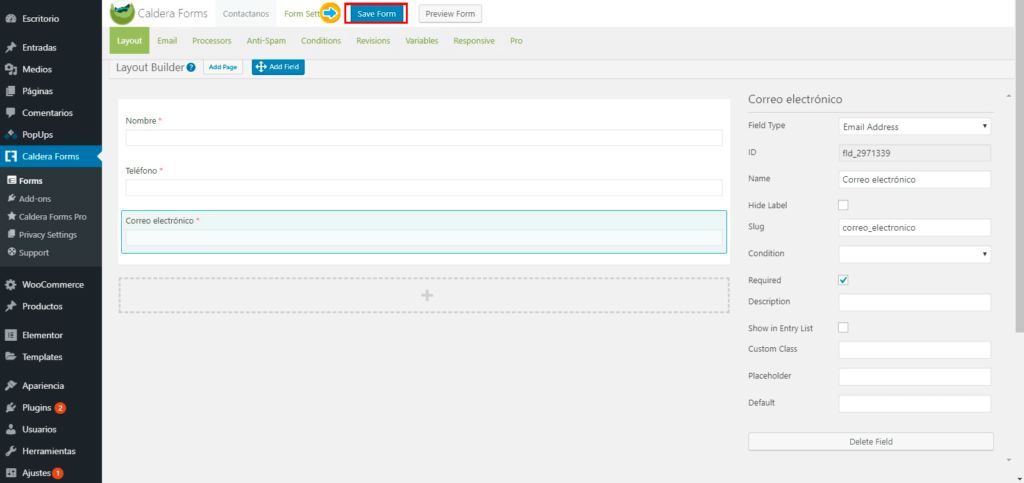Click the Elementor icon in sidebar
Screen dimensions: 1024x483
coord(11,335)
